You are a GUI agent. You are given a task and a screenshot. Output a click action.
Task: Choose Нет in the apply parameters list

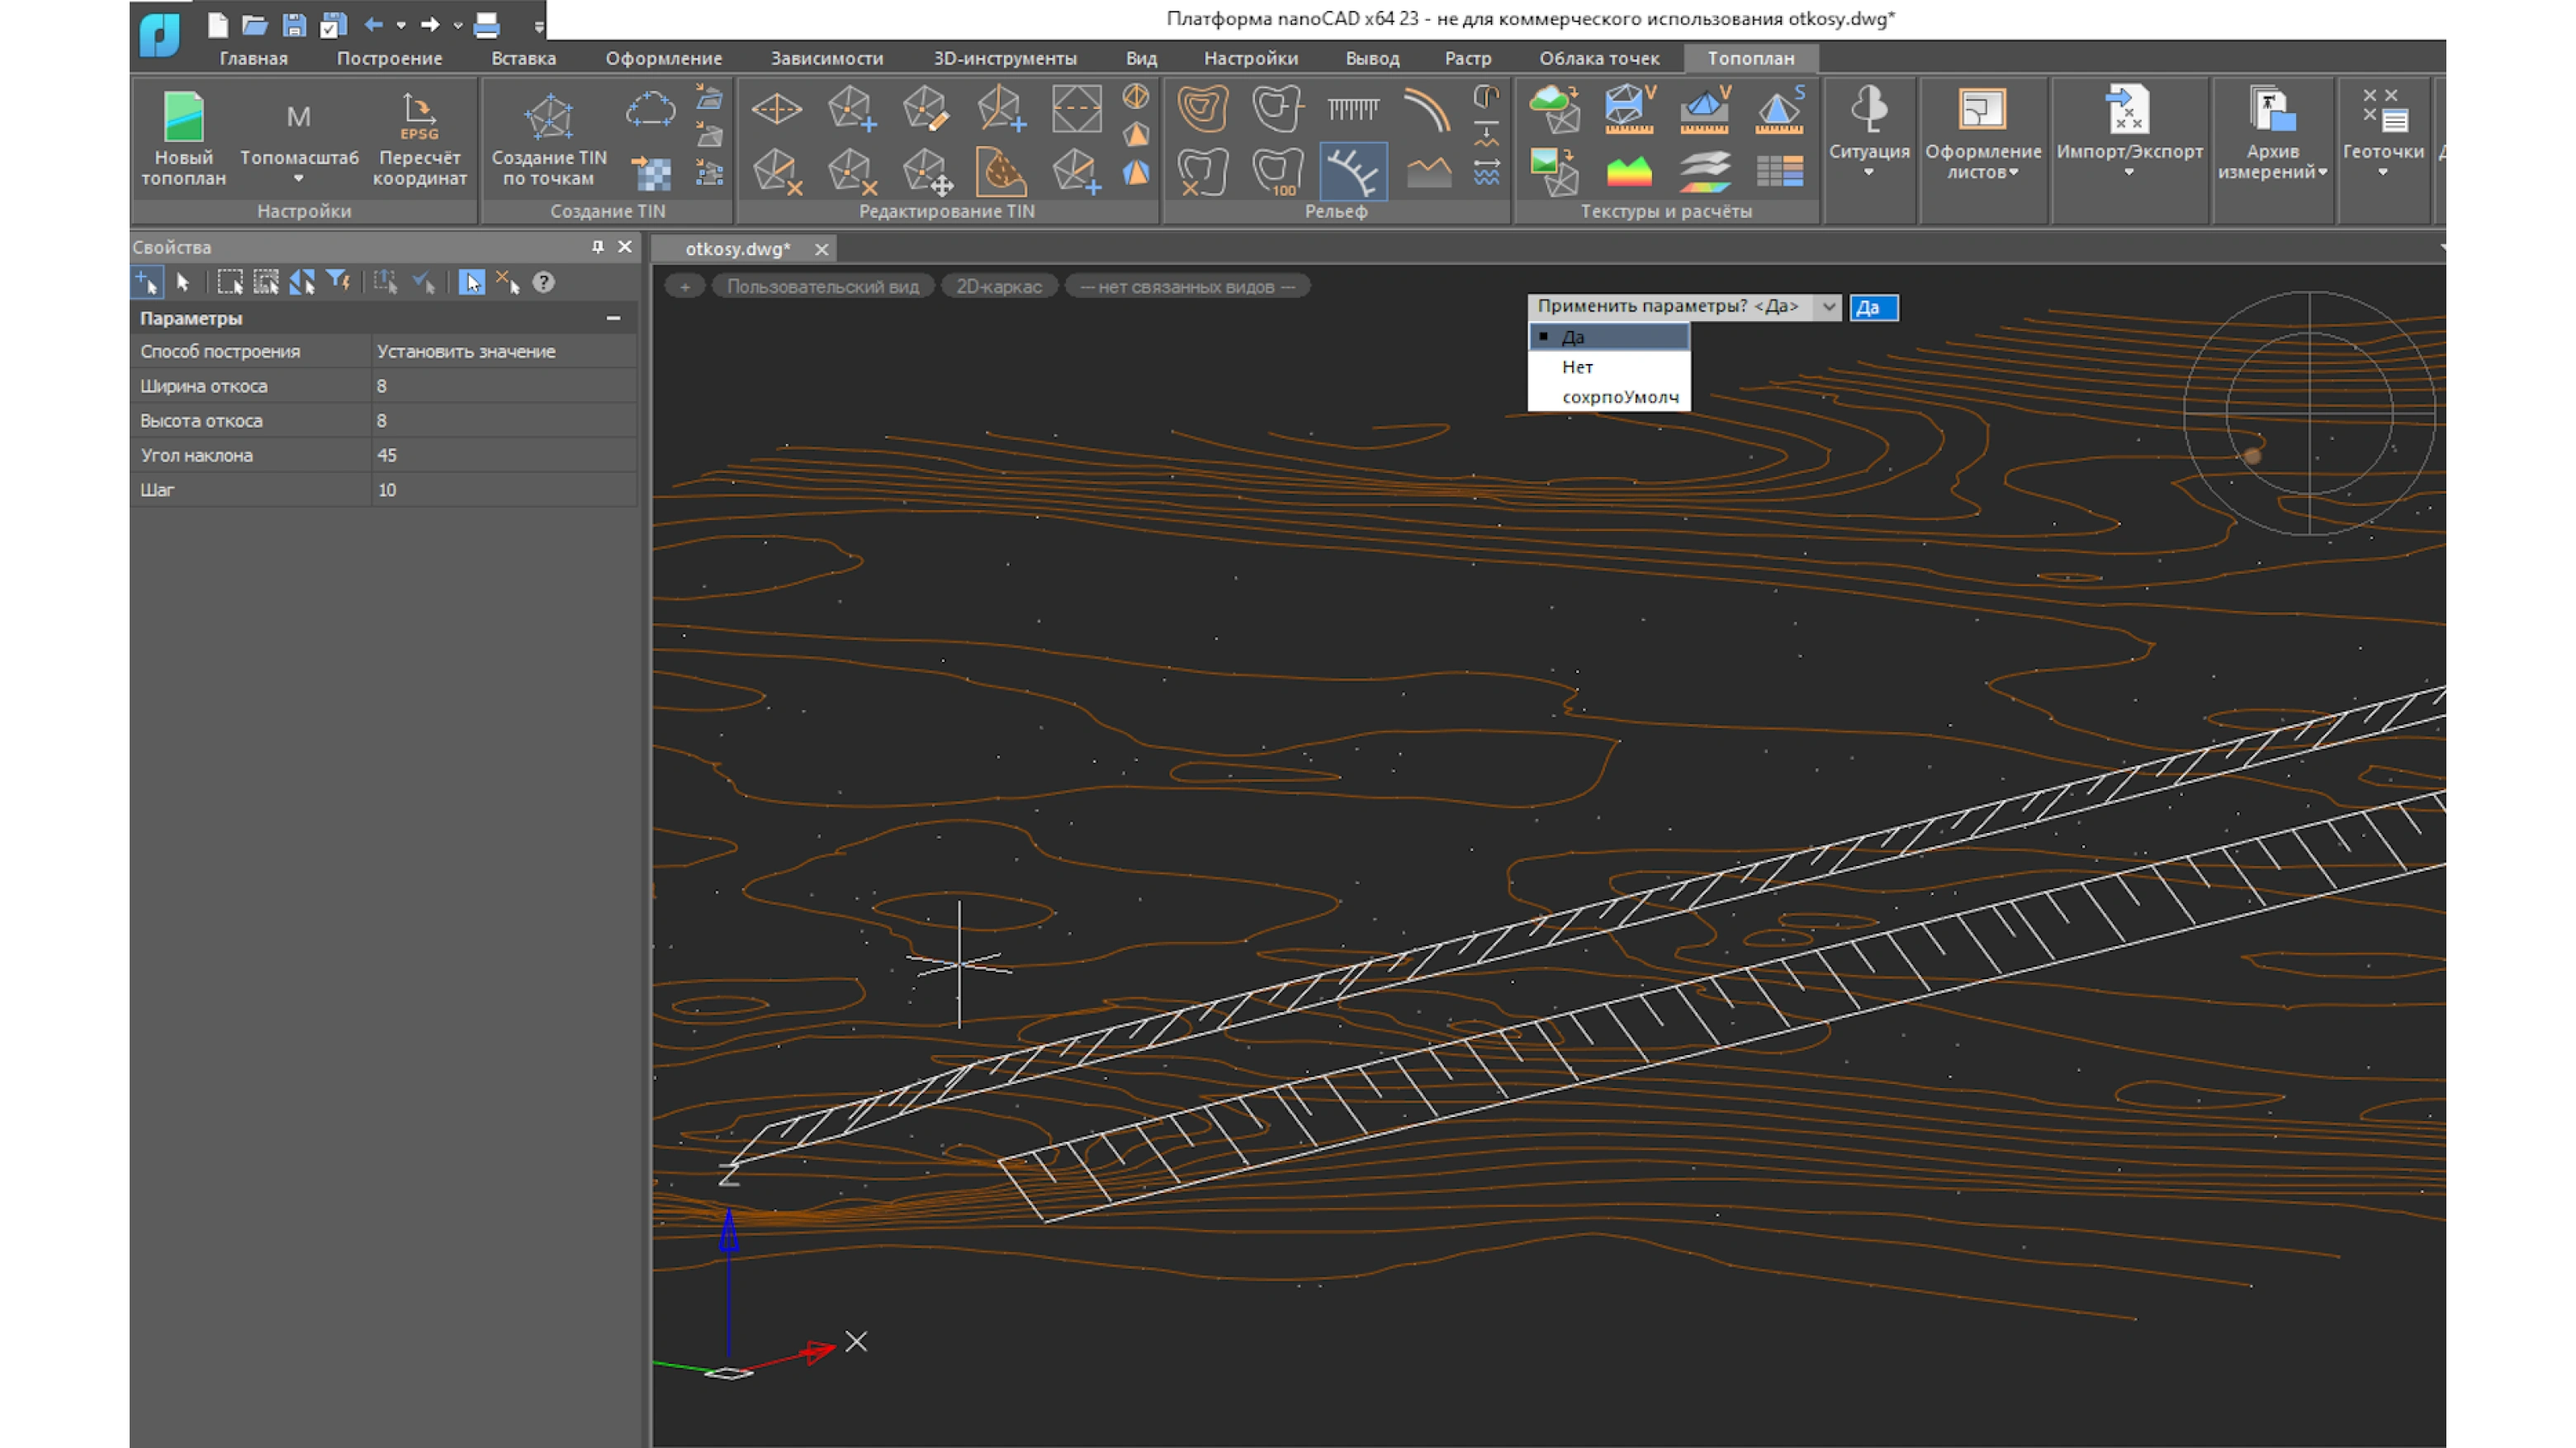[x=1577, y=367]
